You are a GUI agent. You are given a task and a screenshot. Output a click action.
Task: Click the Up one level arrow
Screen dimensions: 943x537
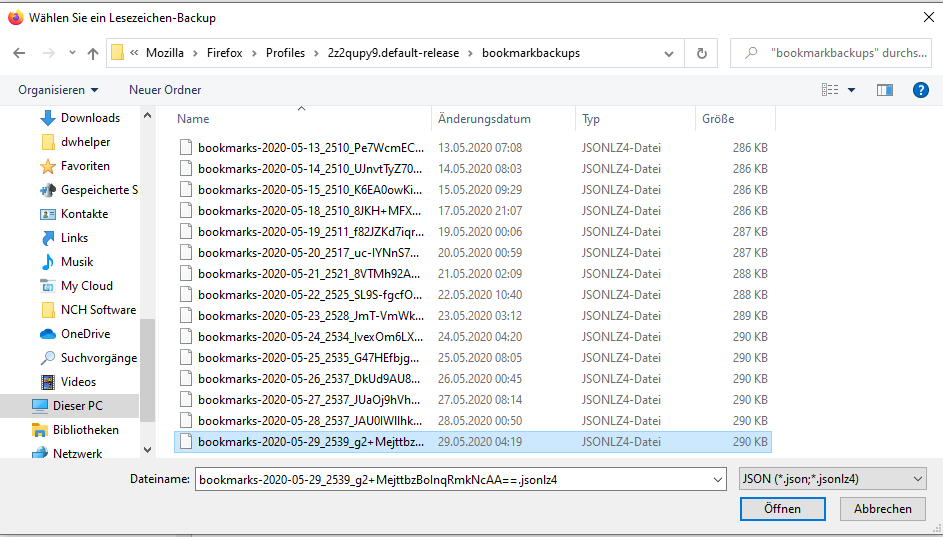tap(93, 53)
